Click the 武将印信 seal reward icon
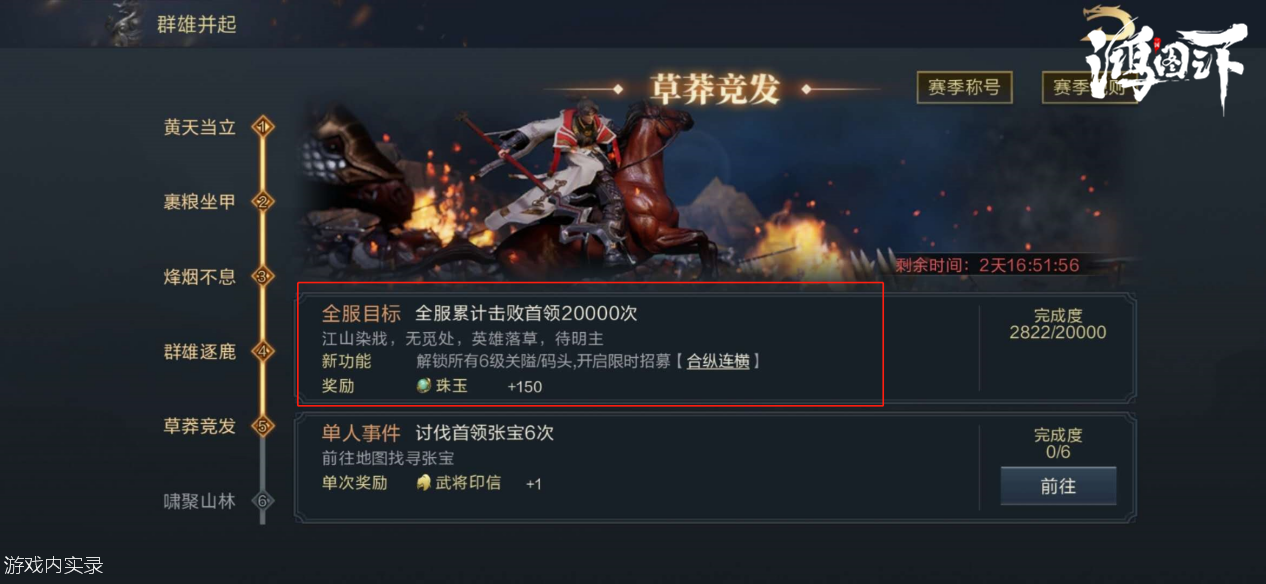Viewport: 1266px width, 584px height. [x=424, y=483]
